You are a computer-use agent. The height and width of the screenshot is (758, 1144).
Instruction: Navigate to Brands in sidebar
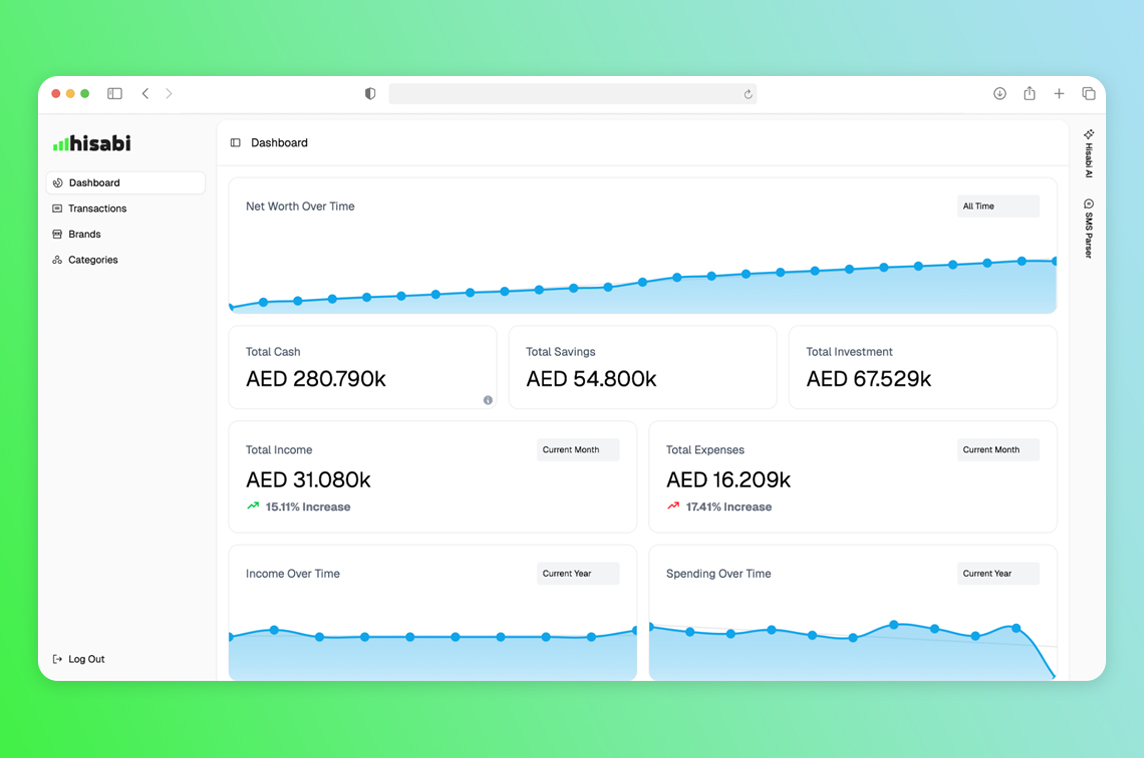(84, 234)
